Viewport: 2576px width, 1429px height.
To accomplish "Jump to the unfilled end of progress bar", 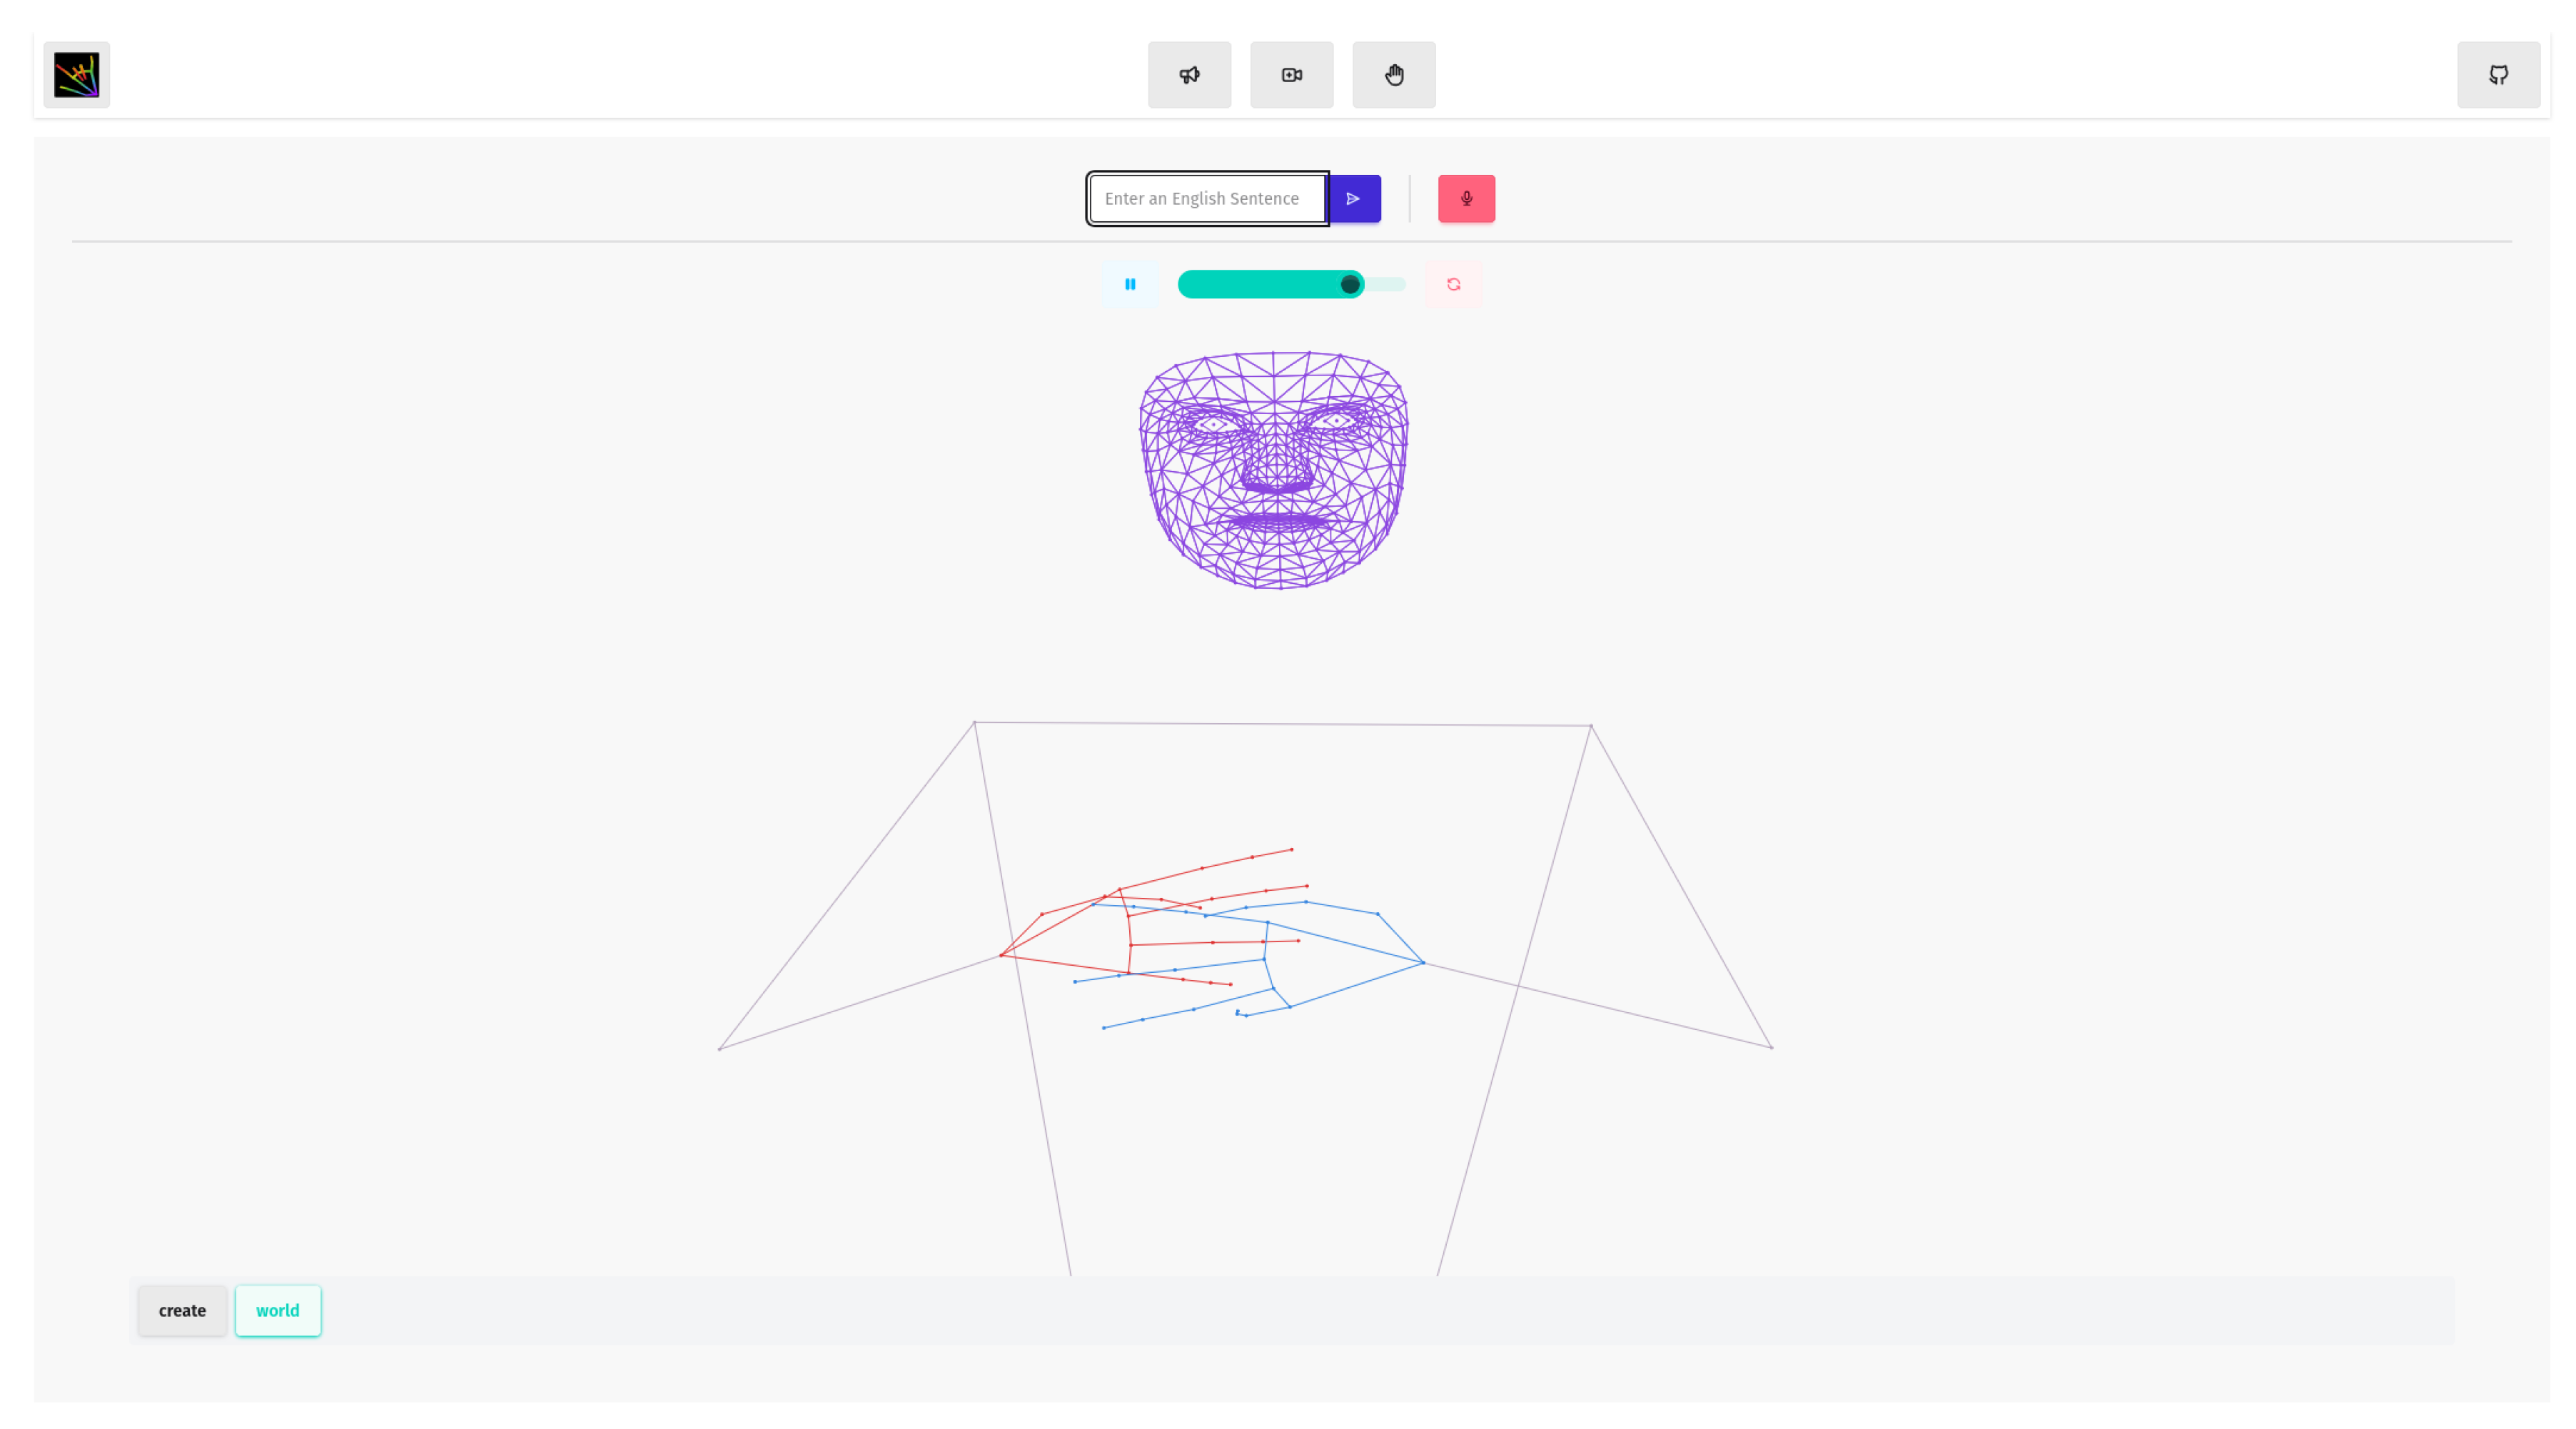I will coord(1386,285).
